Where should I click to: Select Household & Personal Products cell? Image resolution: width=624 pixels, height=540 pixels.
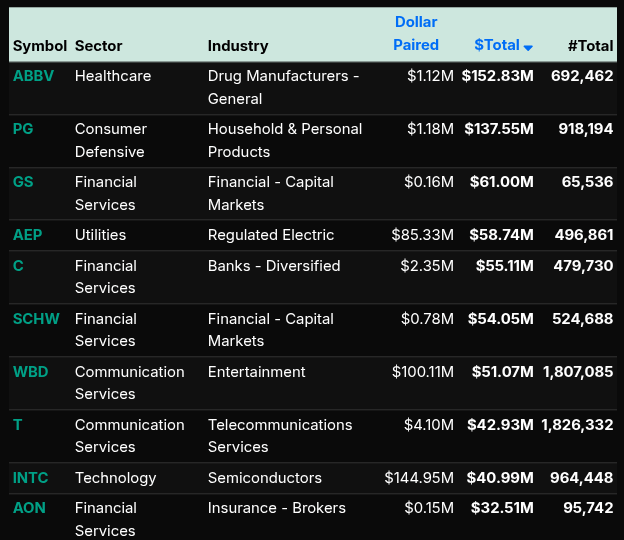point(285,140)
